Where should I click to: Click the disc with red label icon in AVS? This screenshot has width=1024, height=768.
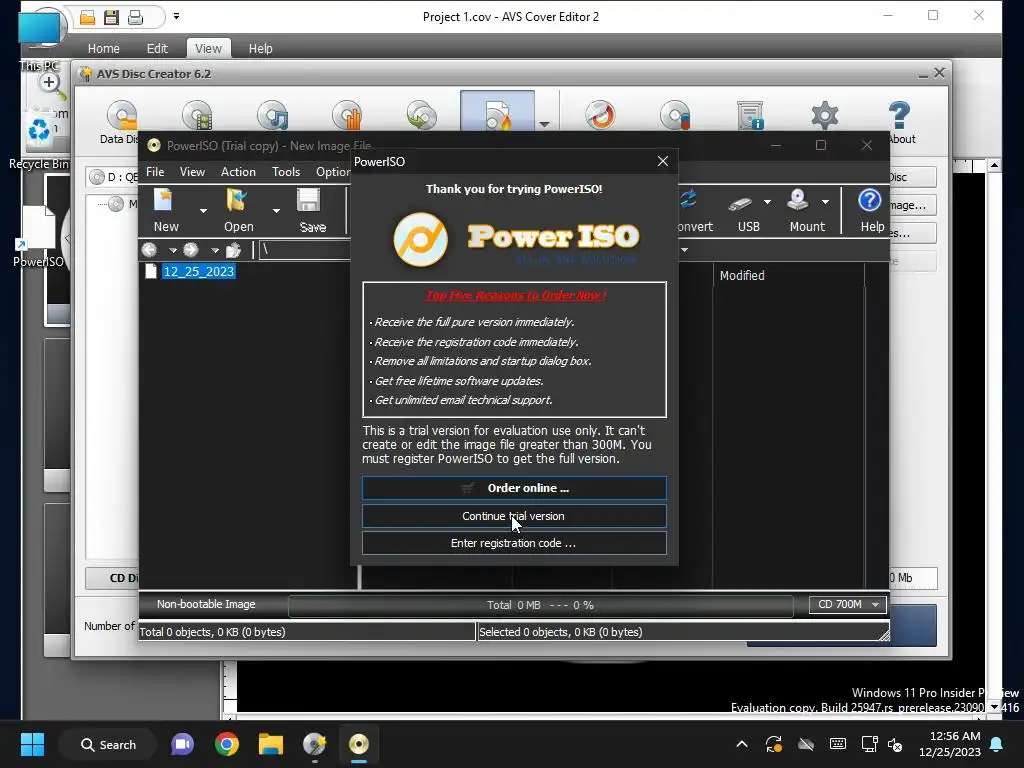[675, 115]
